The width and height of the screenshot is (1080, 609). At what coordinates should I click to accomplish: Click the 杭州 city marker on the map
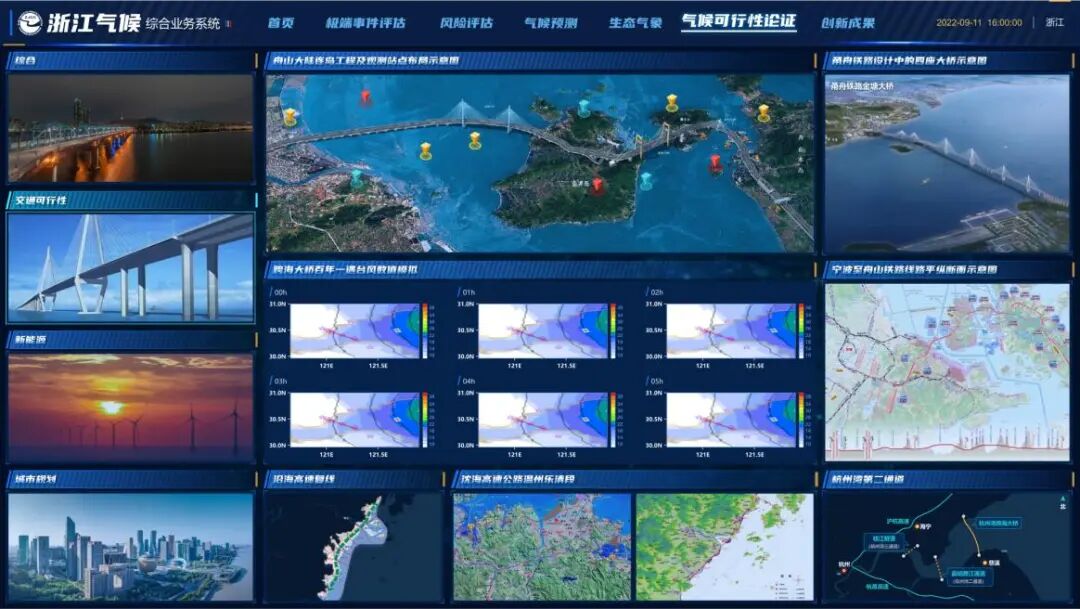(844, 571)
